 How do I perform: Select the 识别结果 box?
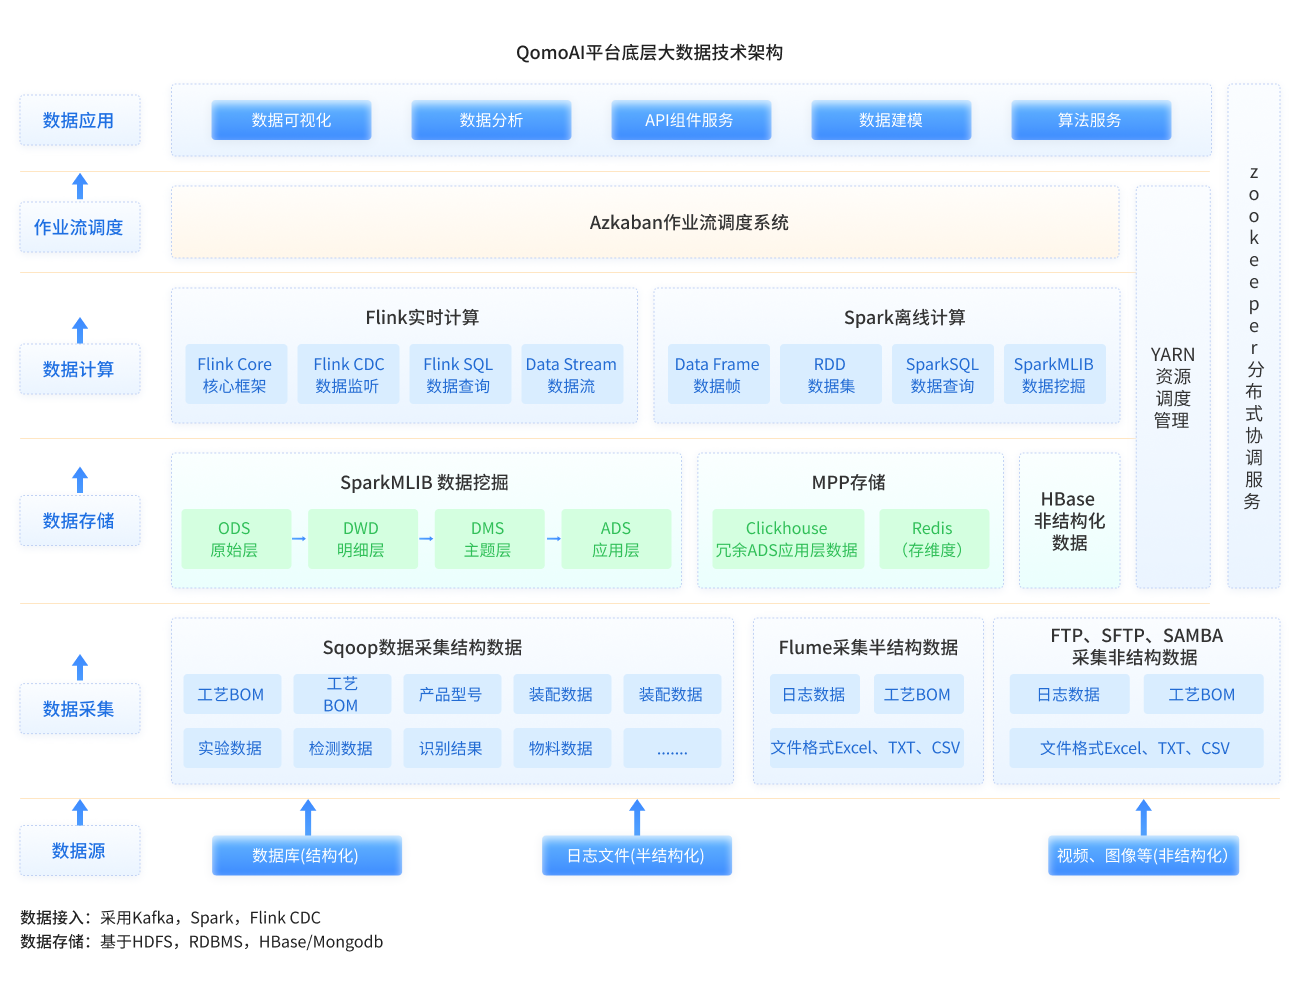451,748
